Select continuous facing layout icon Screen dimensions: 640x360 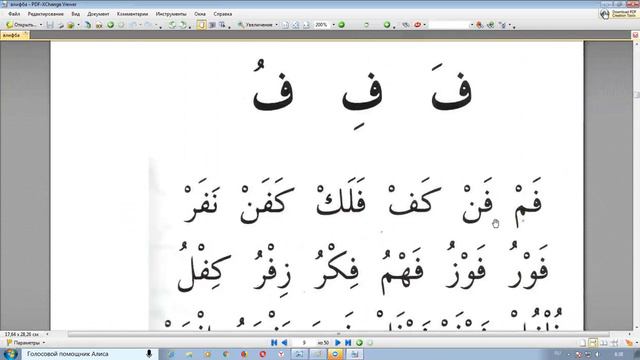pyautogui.click(x=614, y=343)
